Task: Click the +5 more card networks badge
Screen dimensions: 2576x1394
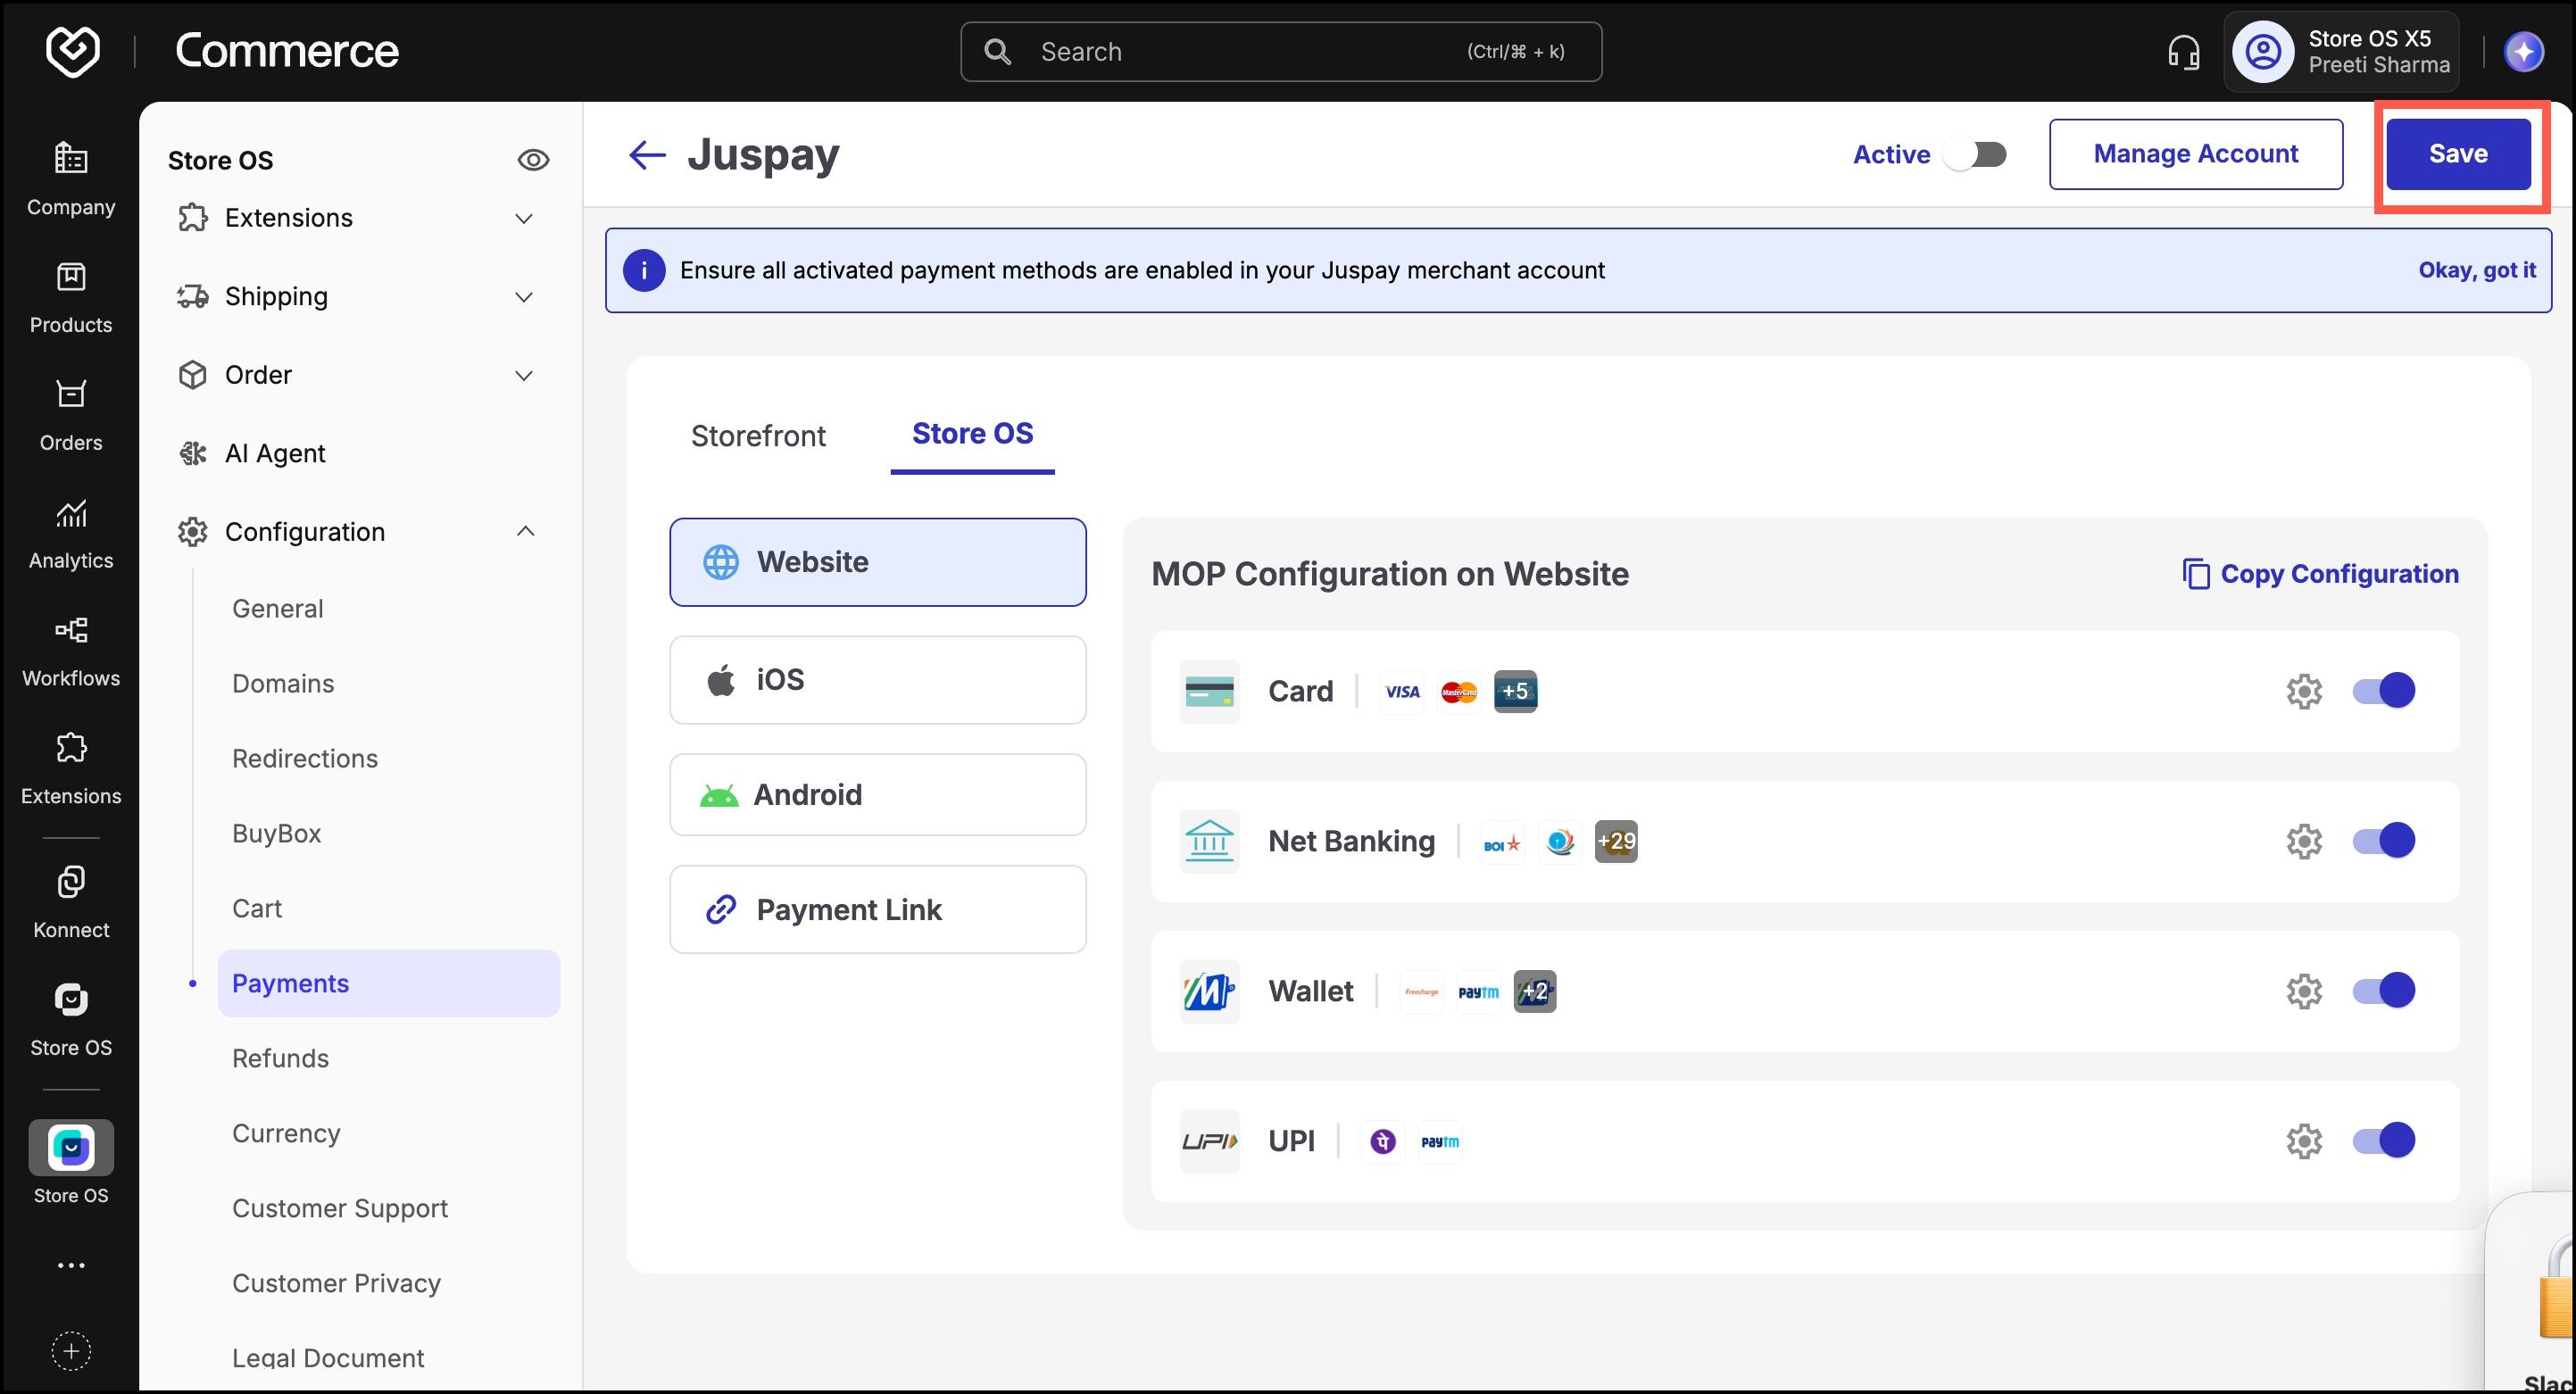Action: tap(1515, 691)
